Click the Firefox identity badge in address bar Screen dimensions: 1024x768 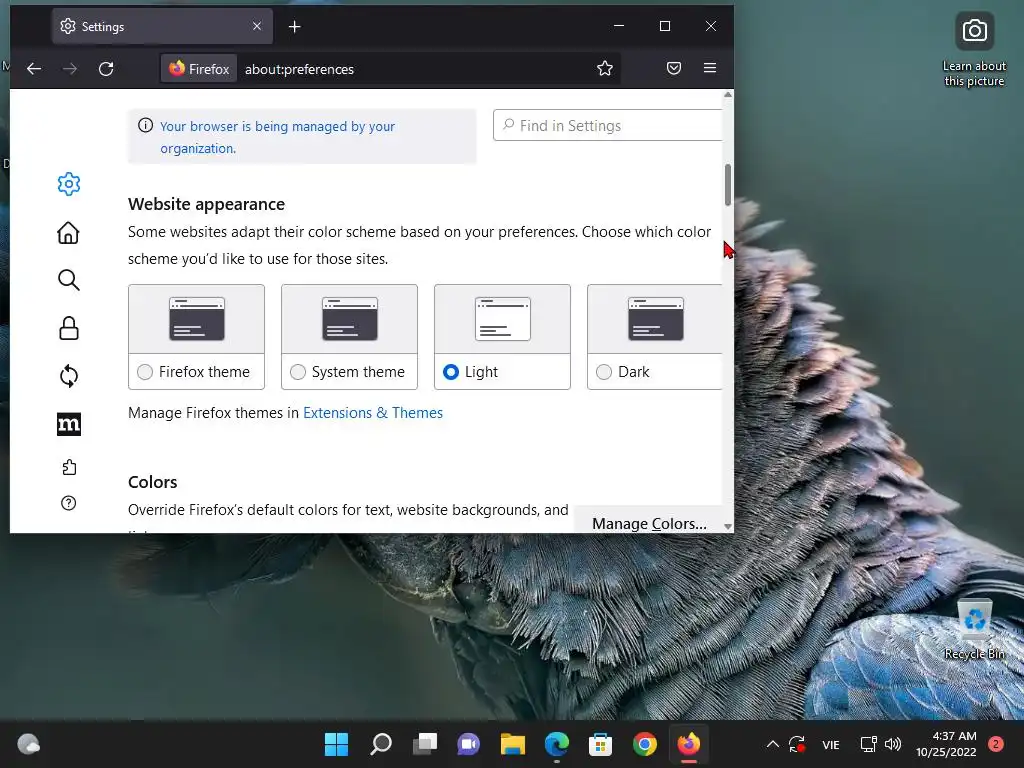(x=199, y=69)
